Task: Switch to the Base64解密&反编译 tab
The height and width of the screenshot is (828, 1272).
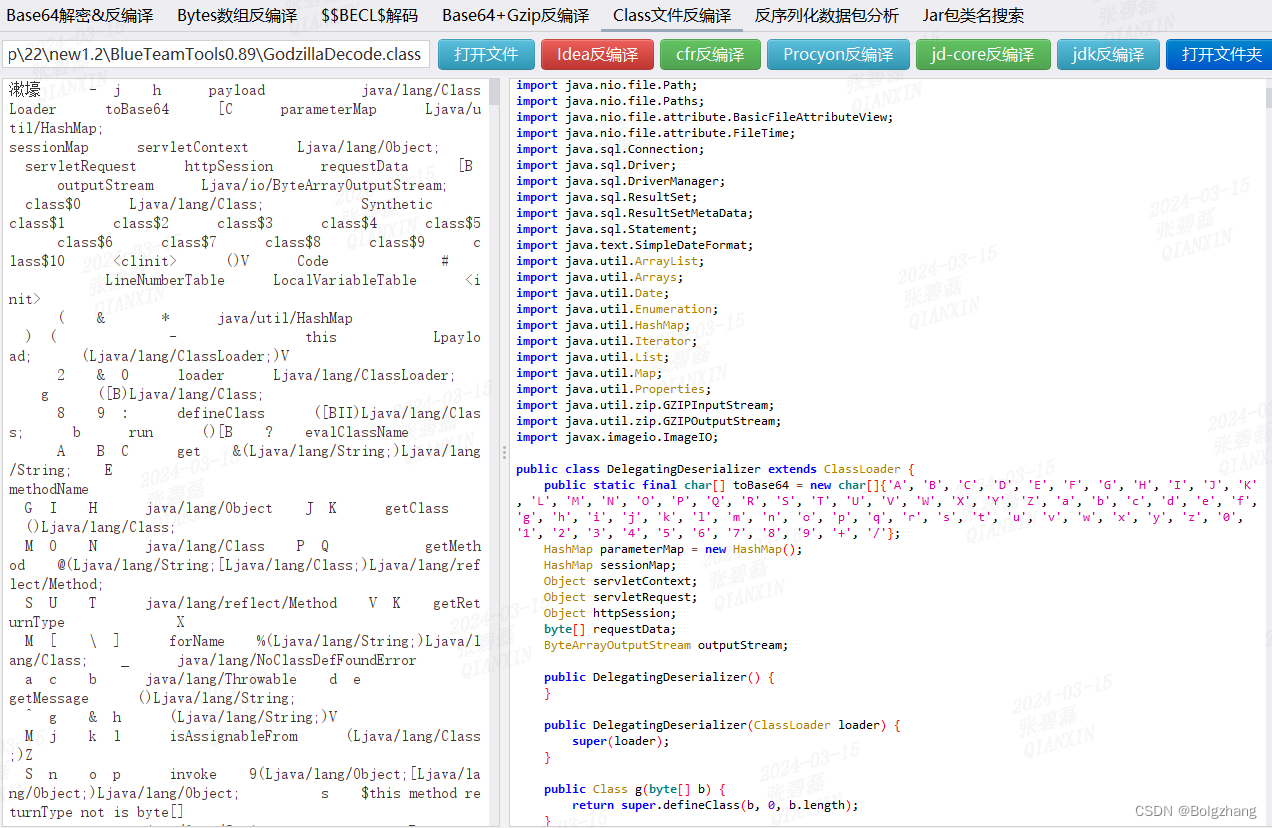Action: click(80, 15)
